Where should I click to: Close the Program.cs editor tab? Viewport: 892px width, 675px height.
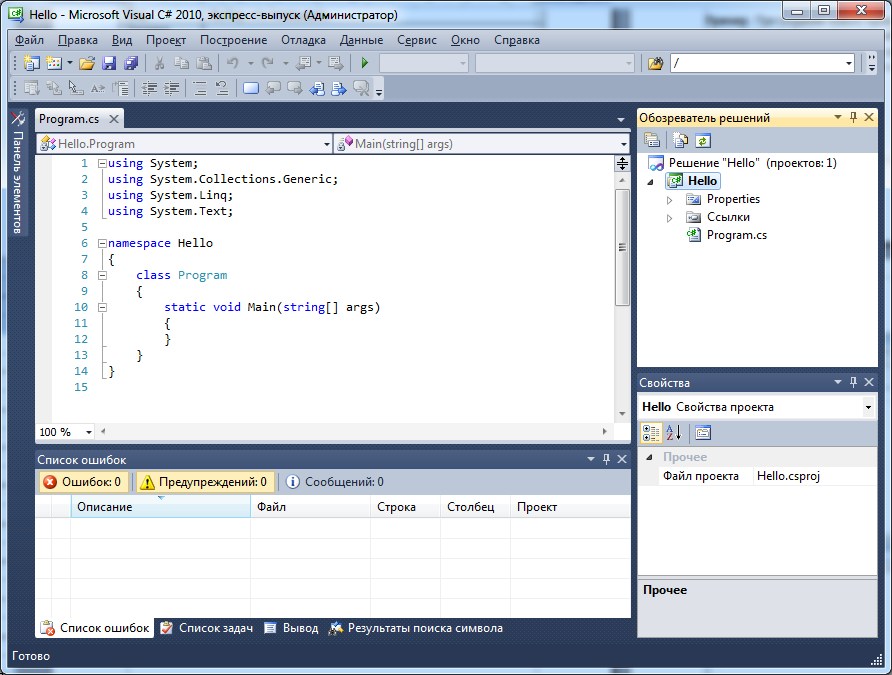click(114, 119)
